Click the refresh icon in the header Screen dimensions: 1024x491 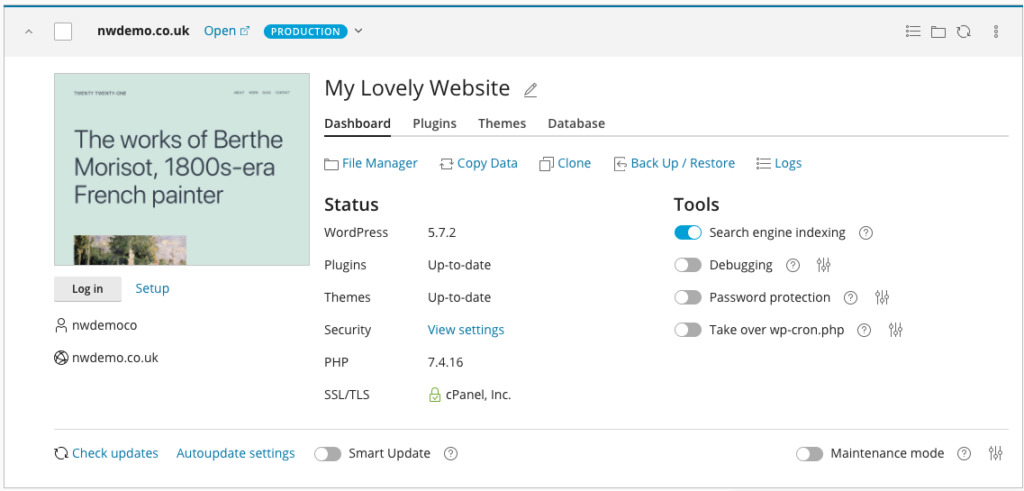click(963, 31)
